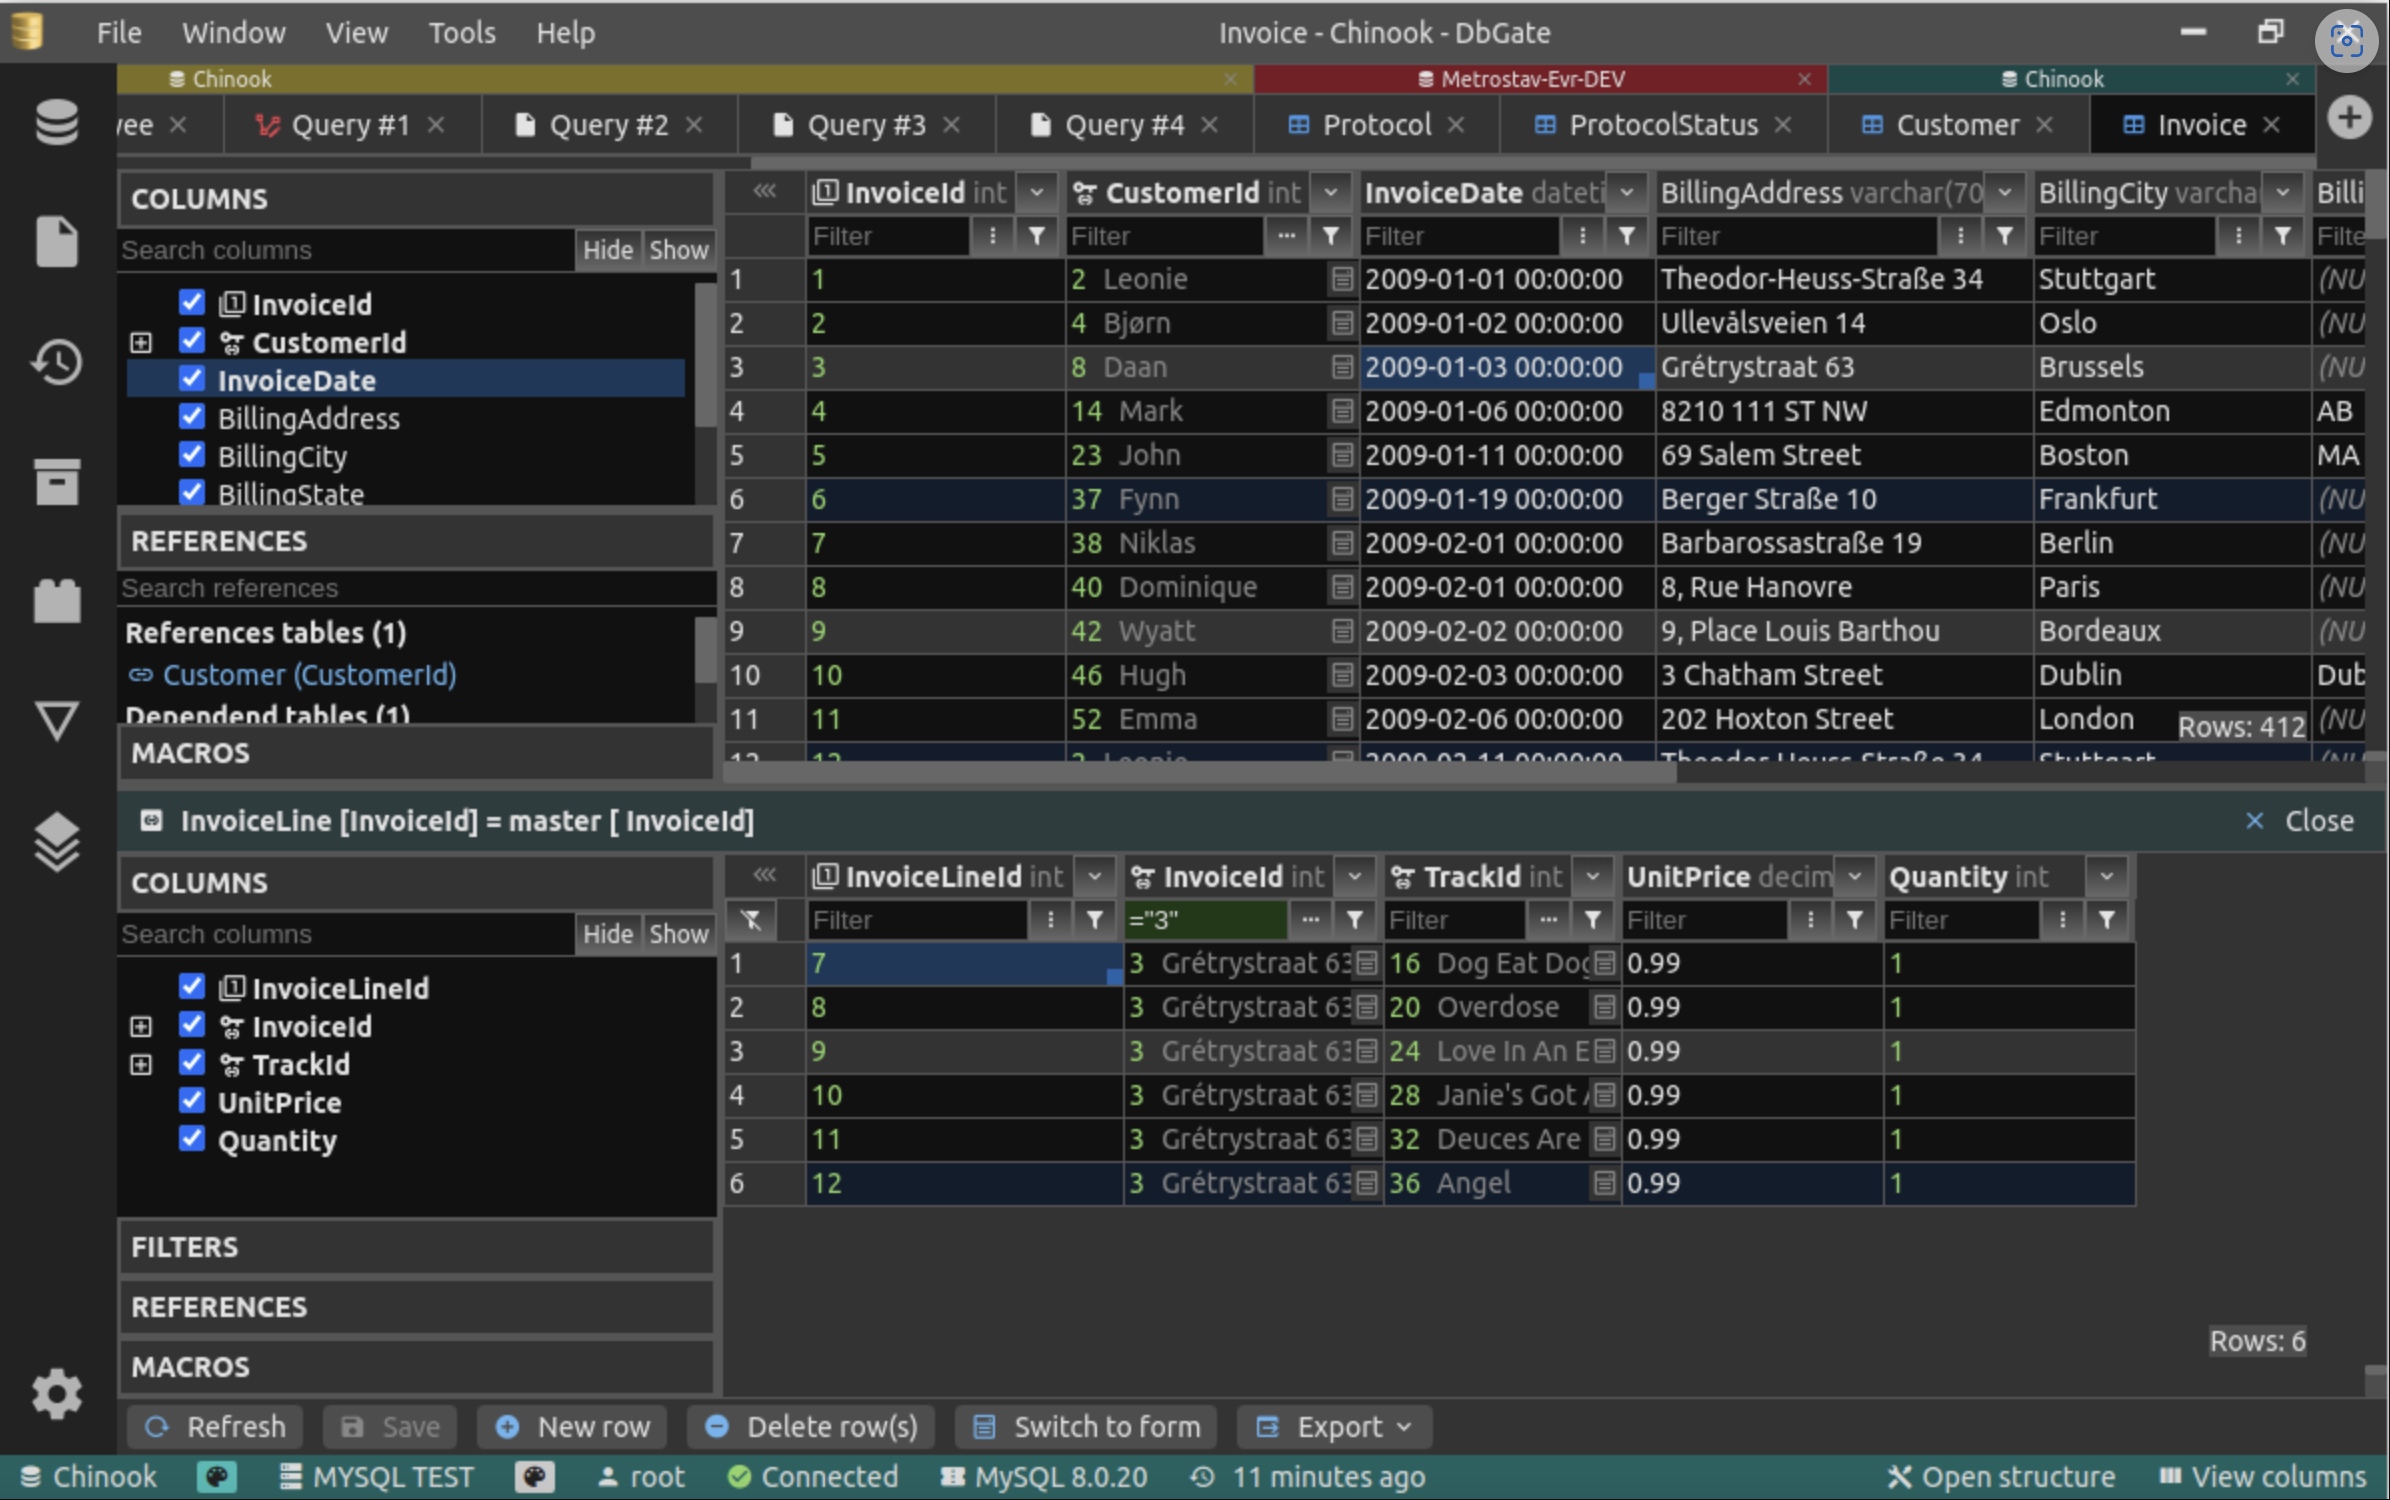Open the Customer (CustomerId) reference link
Screen dimensions: 2390x1500
pyautogui.click(x=308, y=675)
